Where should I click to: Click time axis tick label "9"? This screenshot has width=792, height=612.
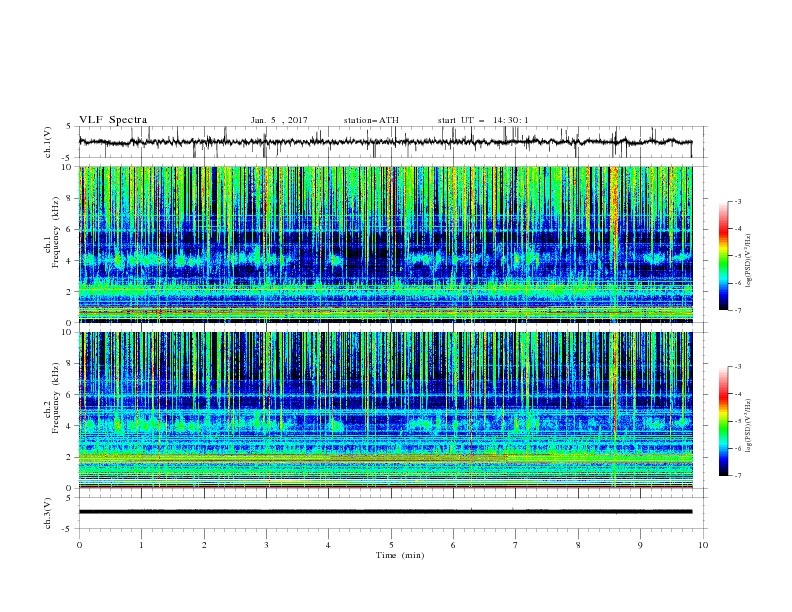click(640, 545)
